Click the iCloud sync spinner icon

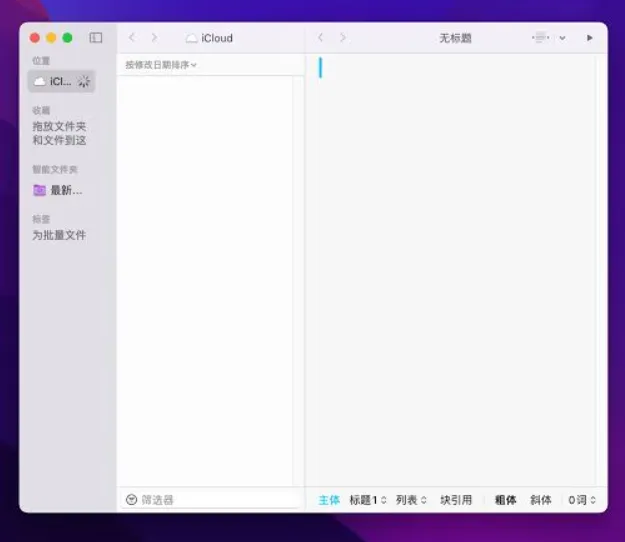[84, 81]
